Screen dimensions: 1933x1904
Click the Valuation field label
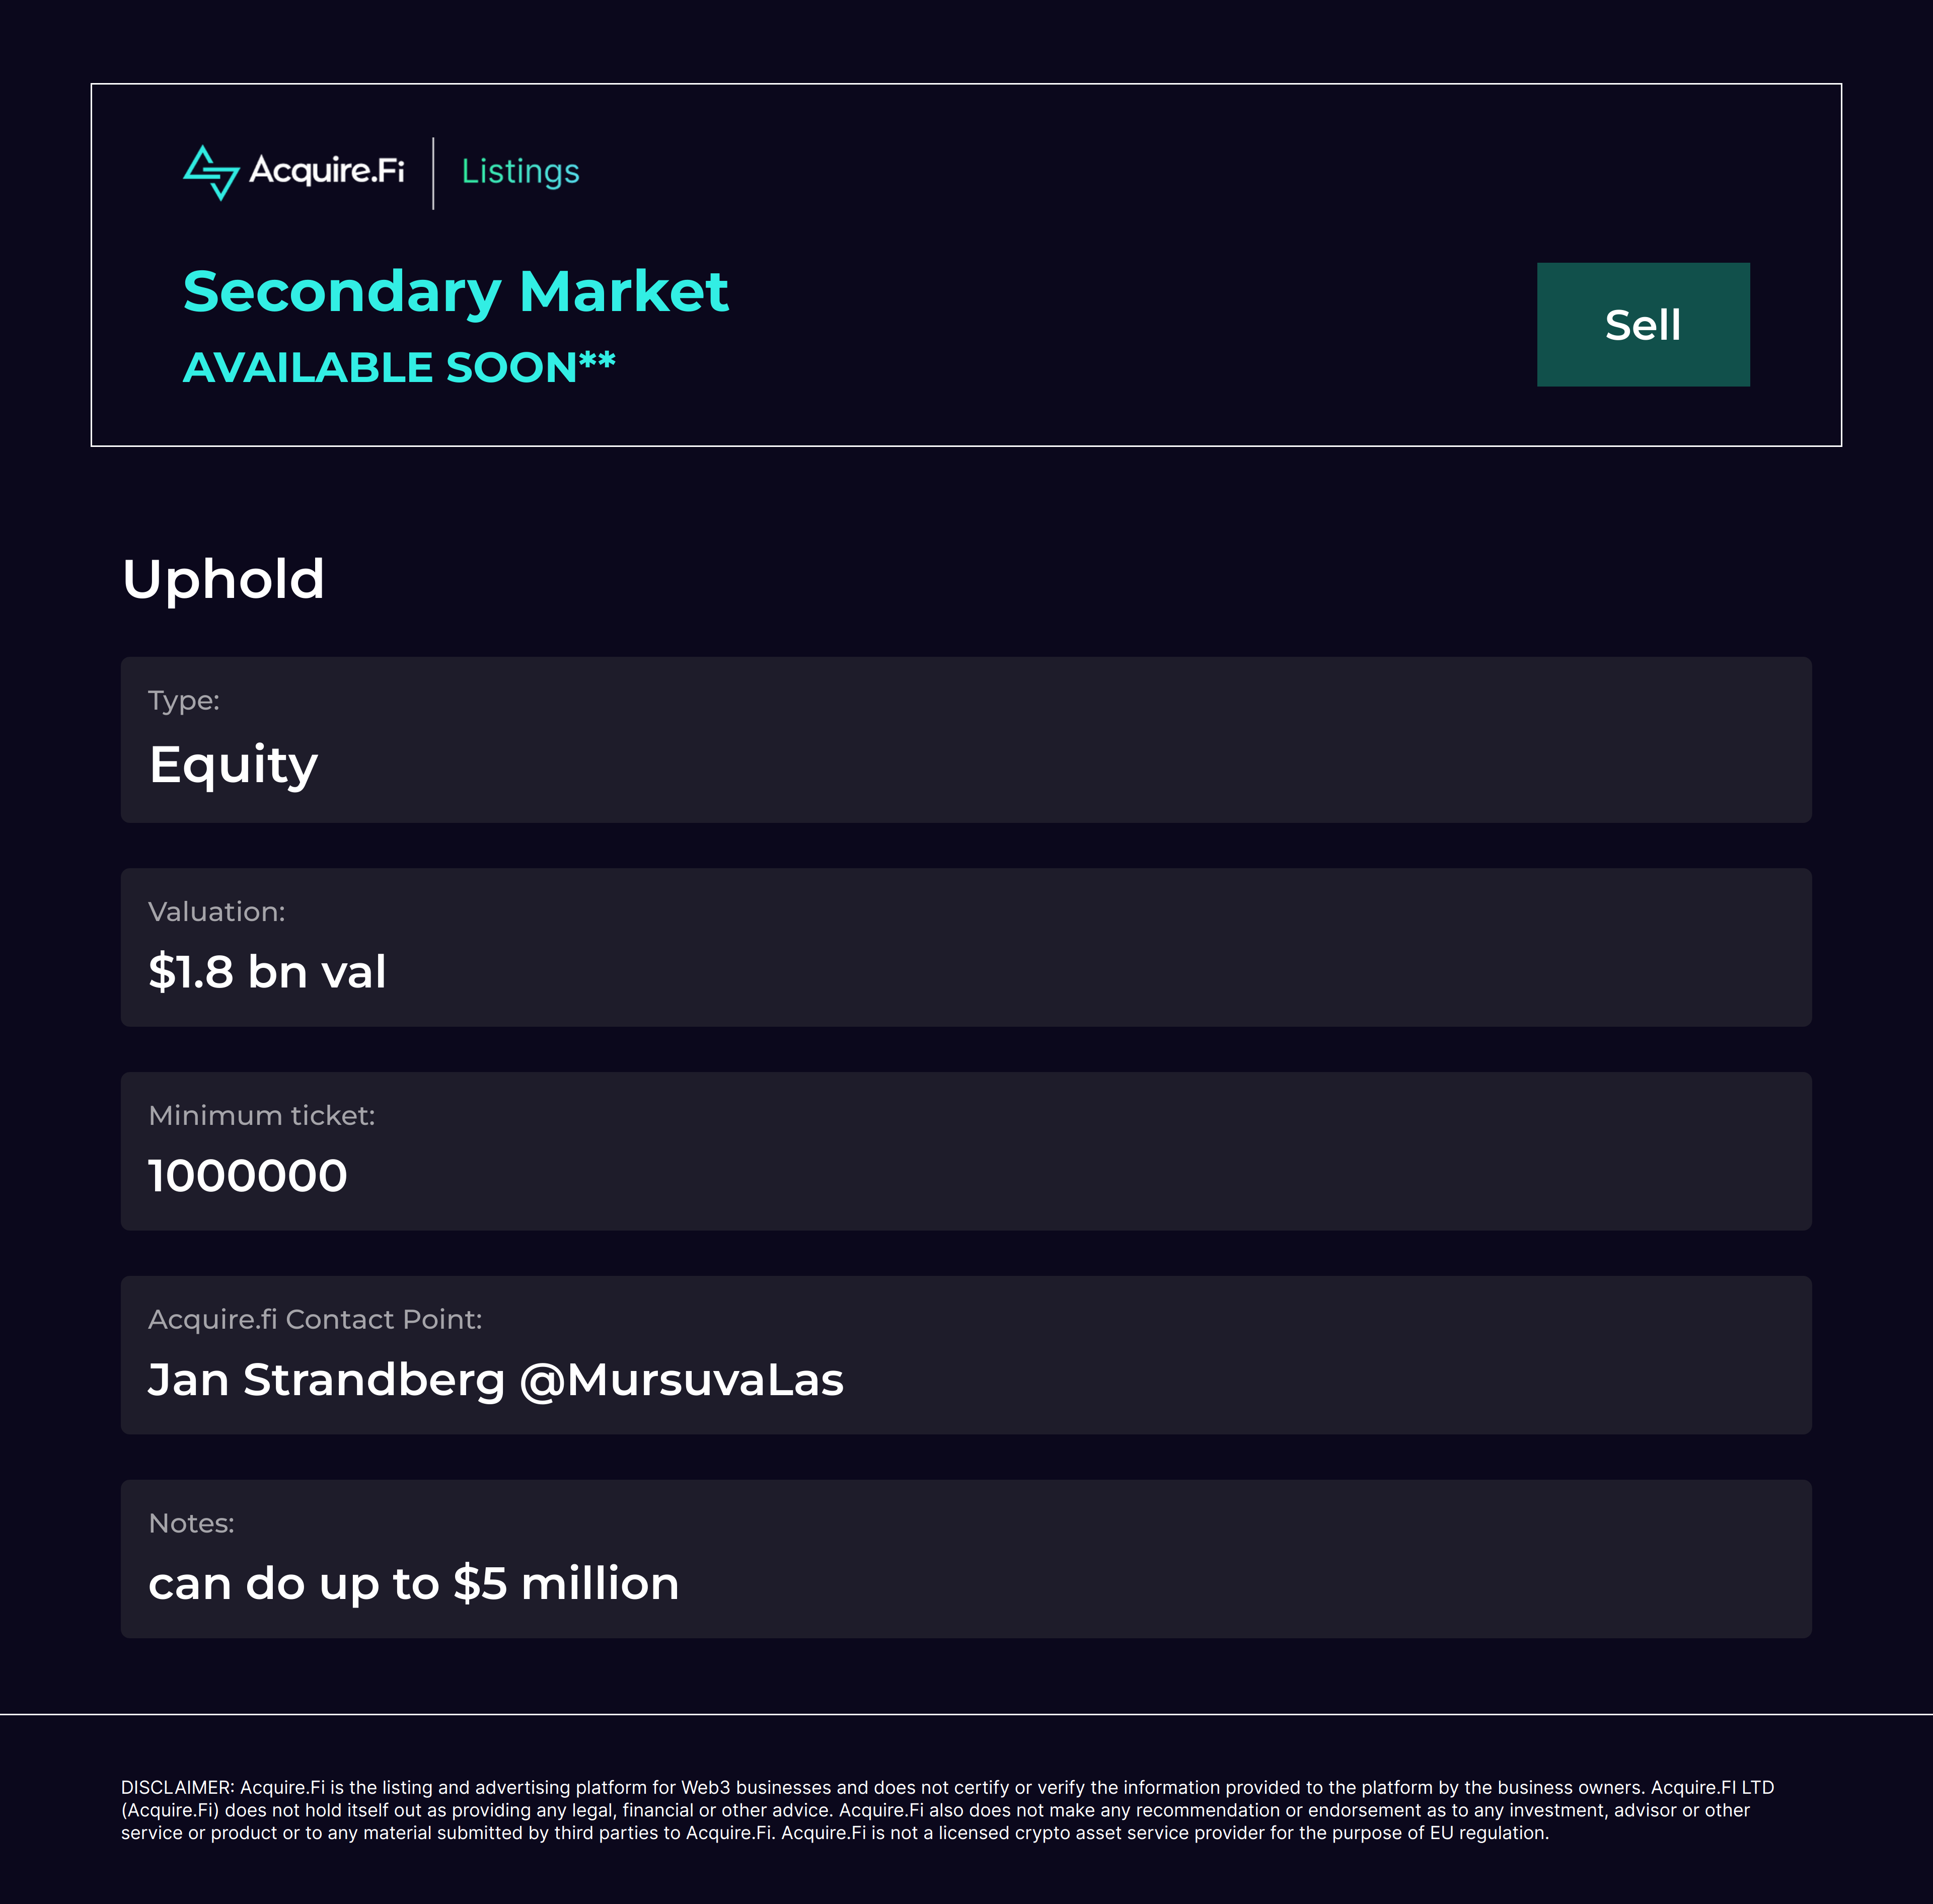coord(217,912)
